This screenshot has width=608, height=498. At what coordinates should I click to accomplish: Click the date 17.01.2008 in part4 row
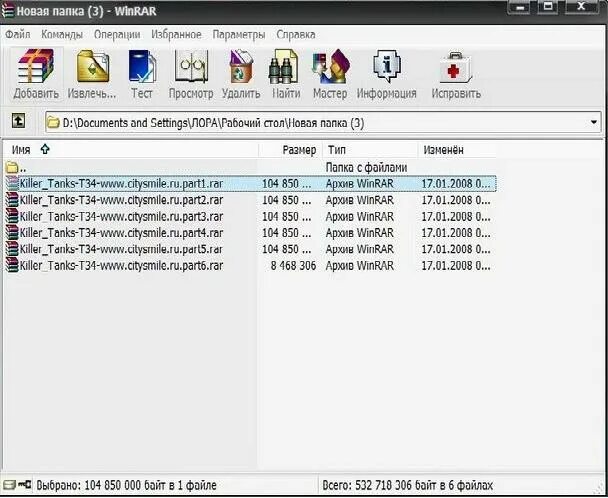[x=456, y=233]
